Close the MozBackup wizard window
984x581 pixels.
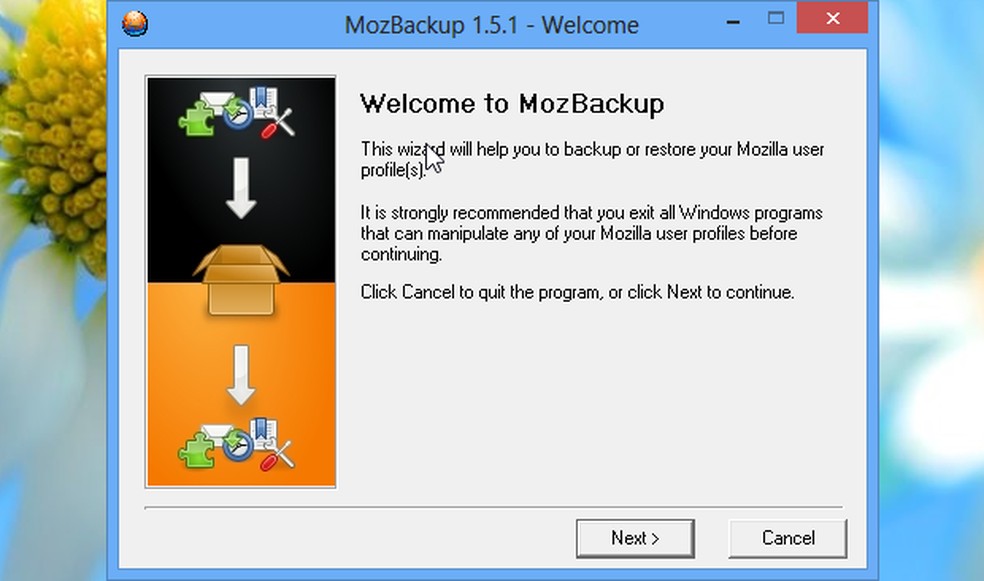point(832,18)
